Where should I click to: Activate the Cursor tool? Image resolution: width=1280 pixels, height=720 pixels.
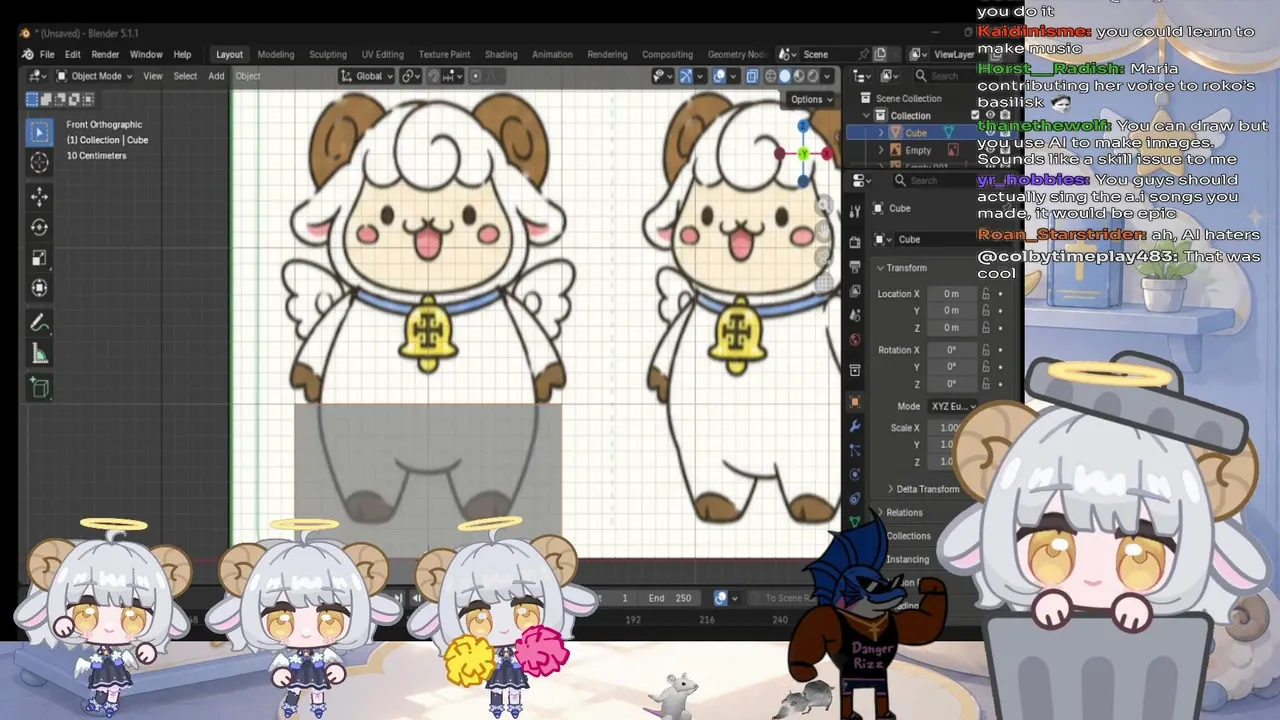point(40,163)
